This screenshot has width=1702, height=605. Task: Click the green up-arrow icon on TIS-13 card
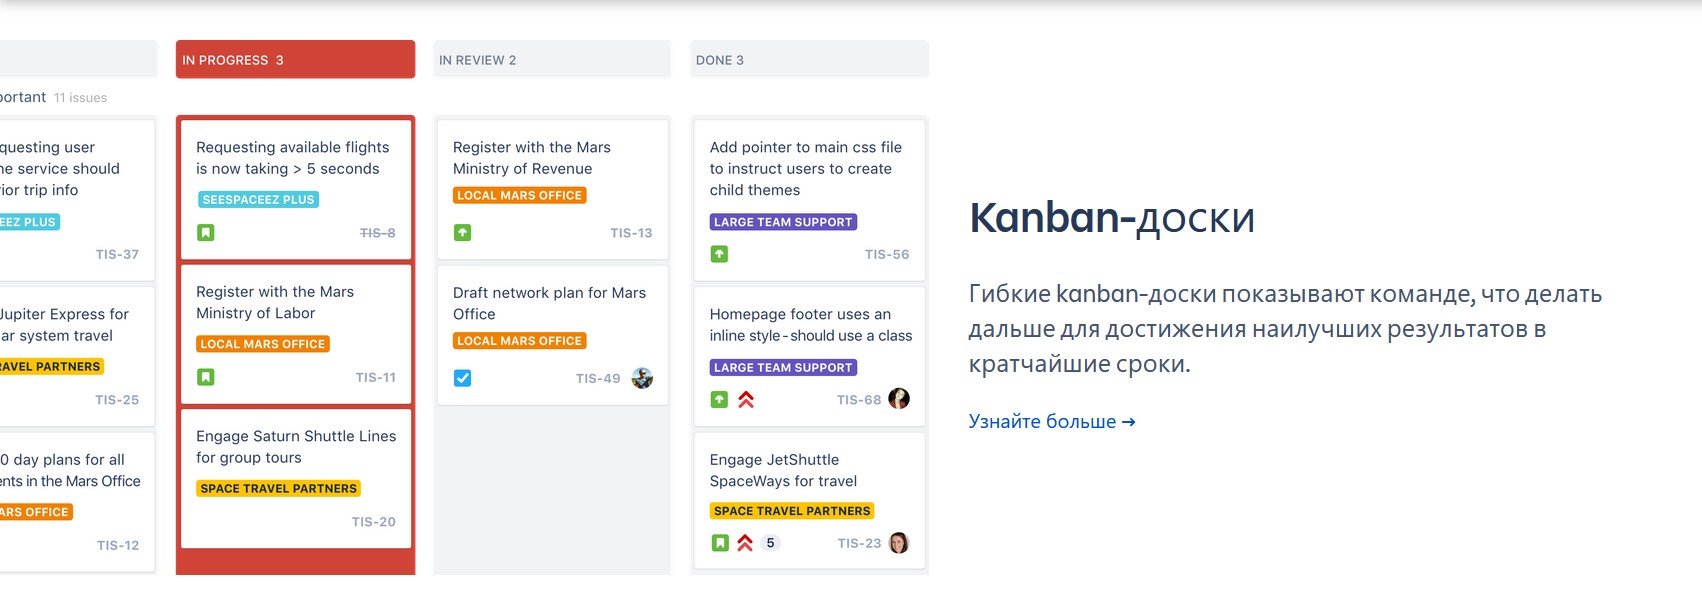click(462, 233)
